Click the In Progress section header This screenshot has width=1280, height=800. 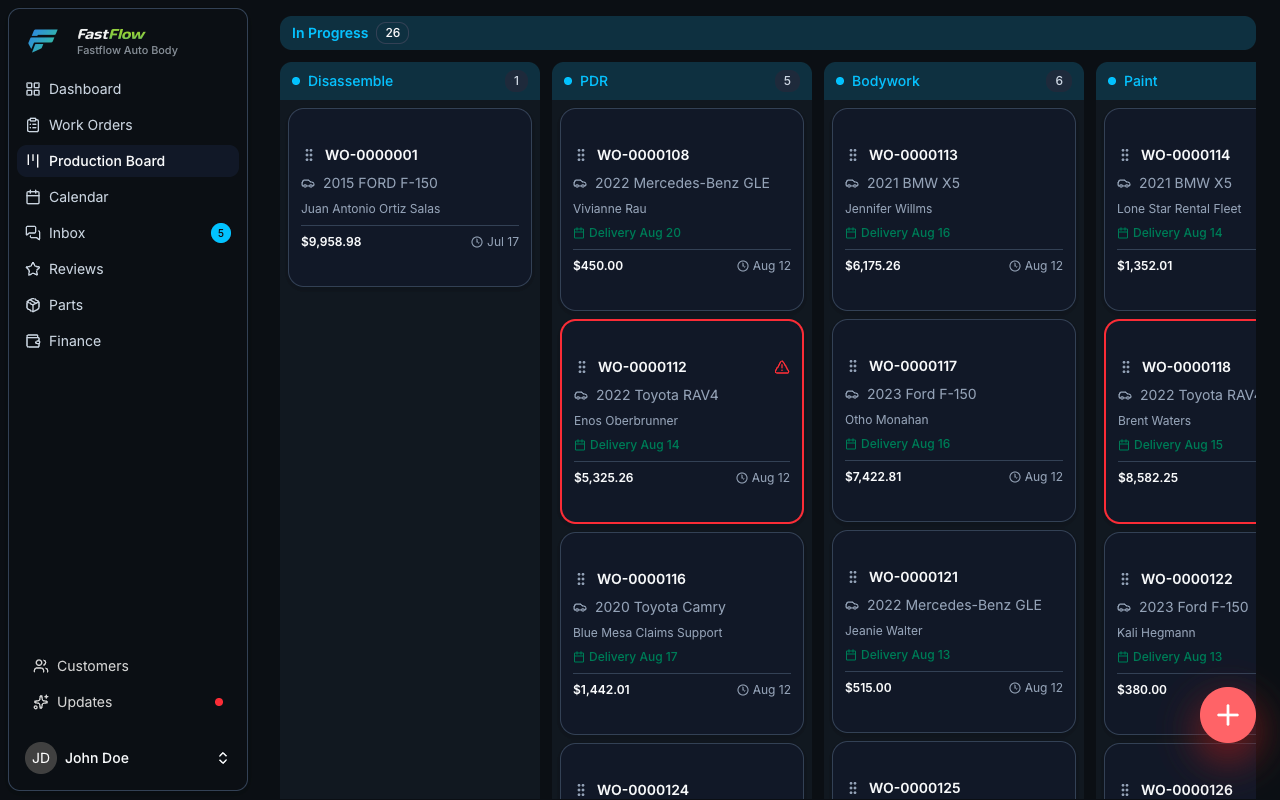(x=767, y=33)
